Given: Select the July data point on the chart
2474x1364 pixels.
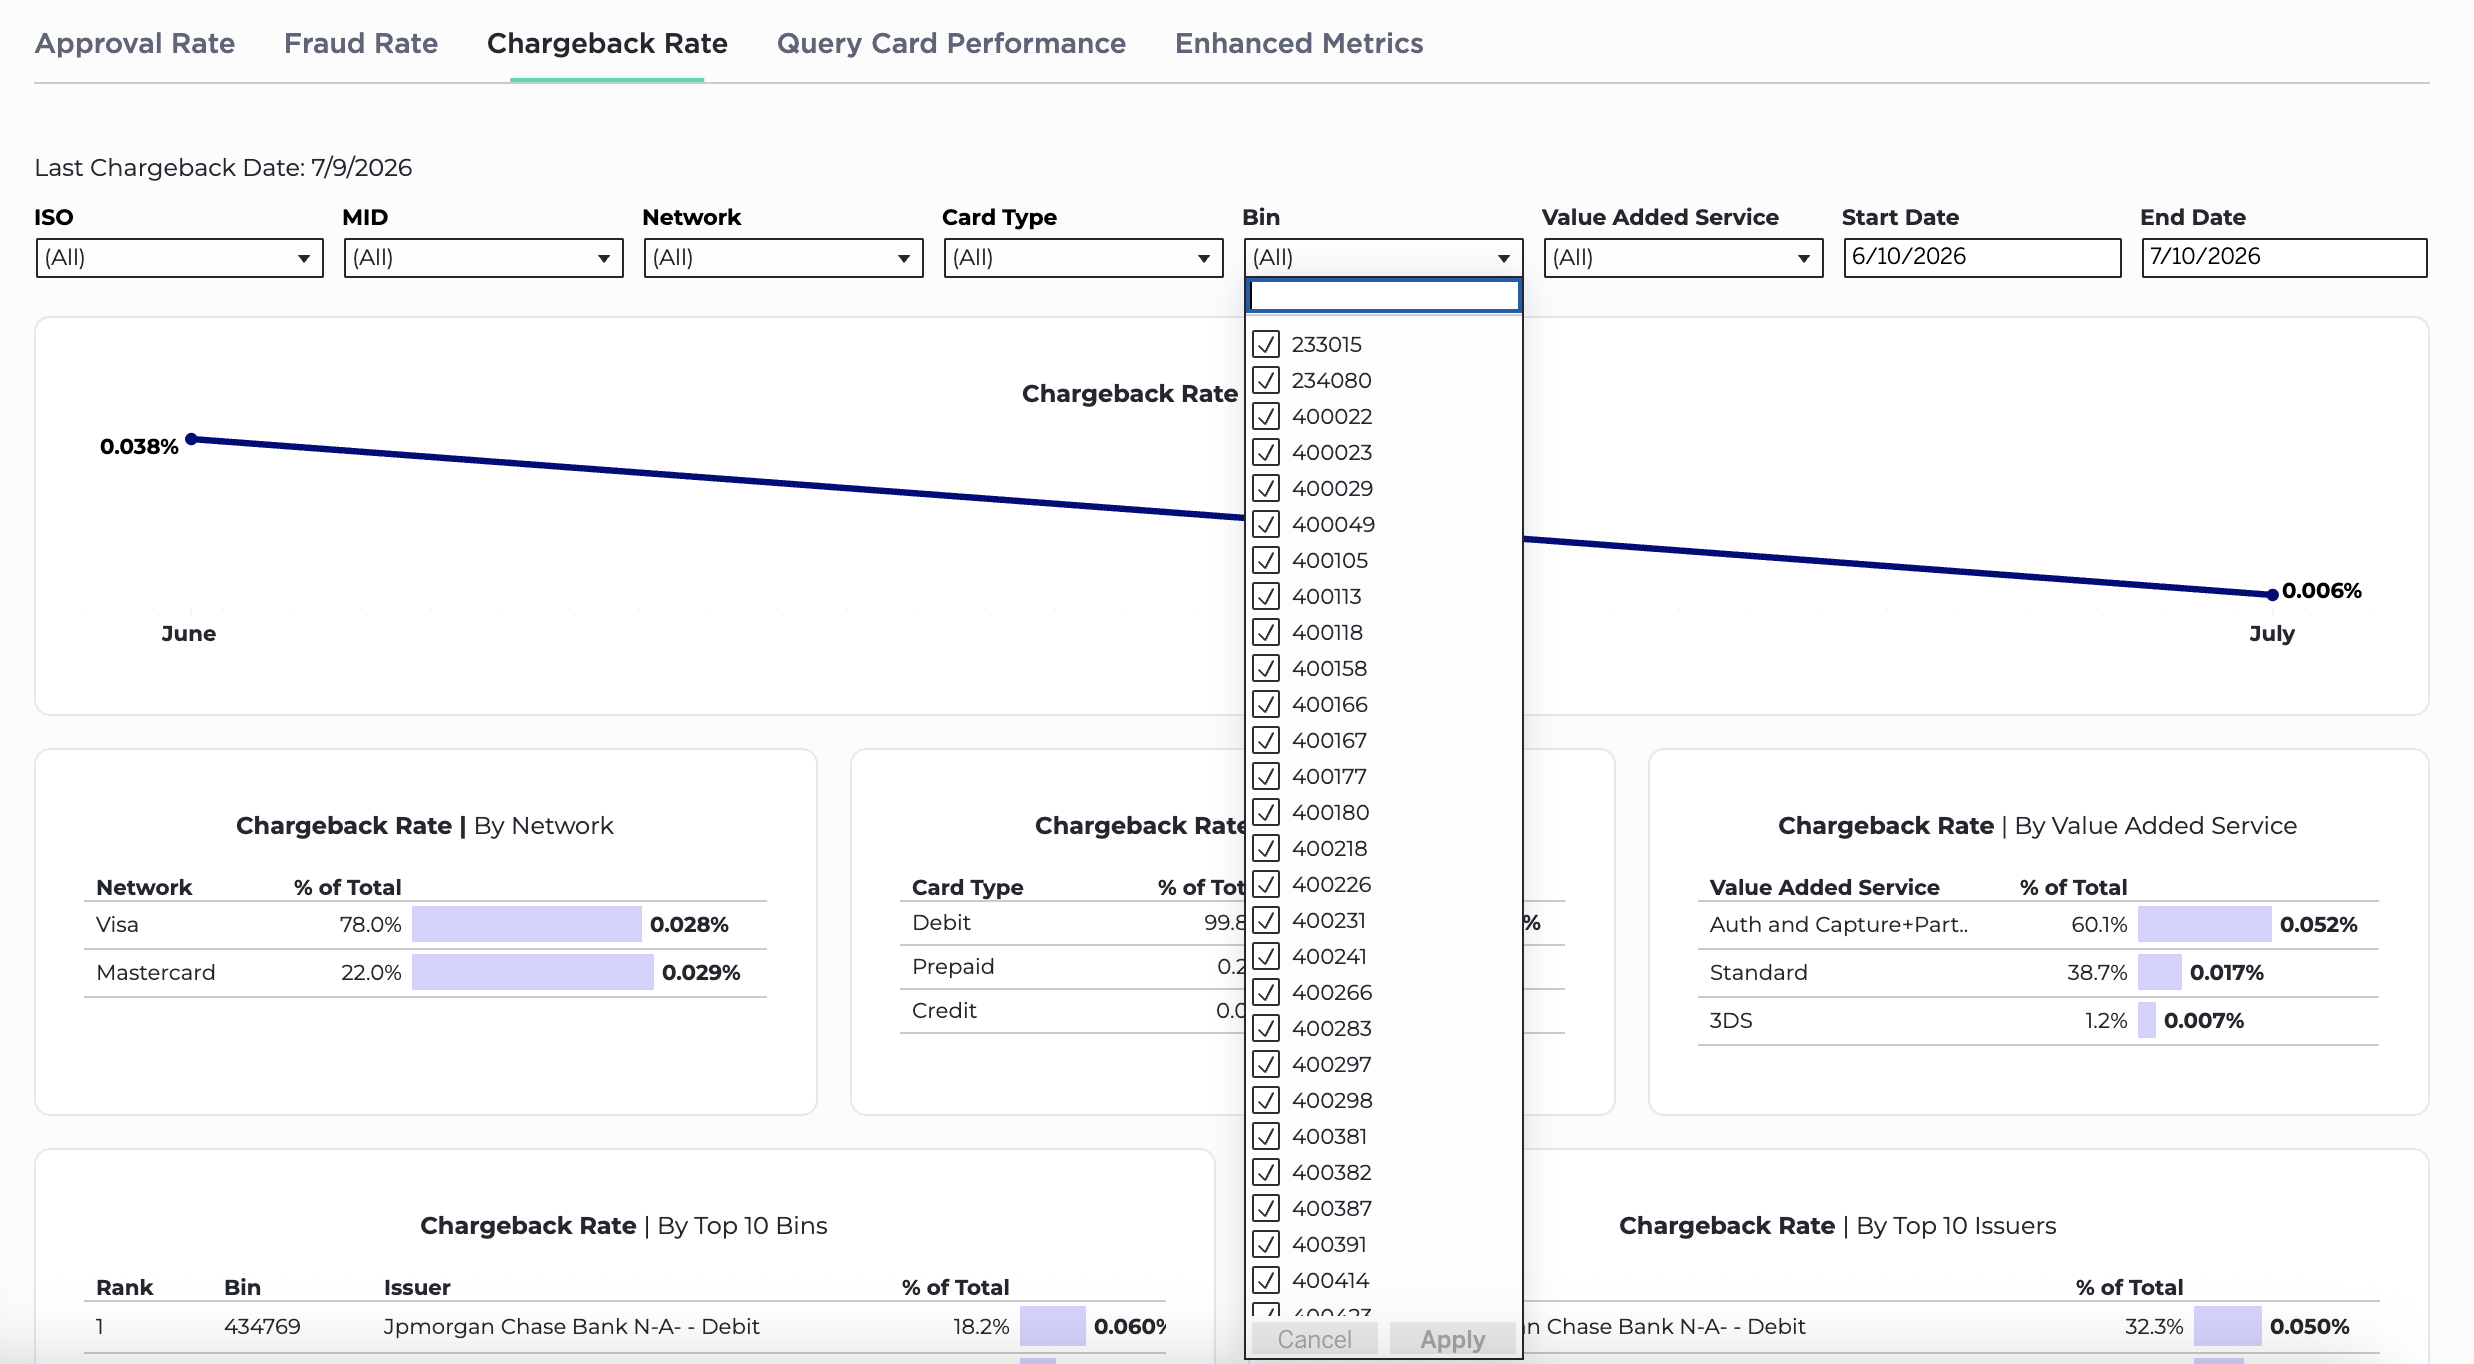Looking at the screenshot, I should point(2272,594).
